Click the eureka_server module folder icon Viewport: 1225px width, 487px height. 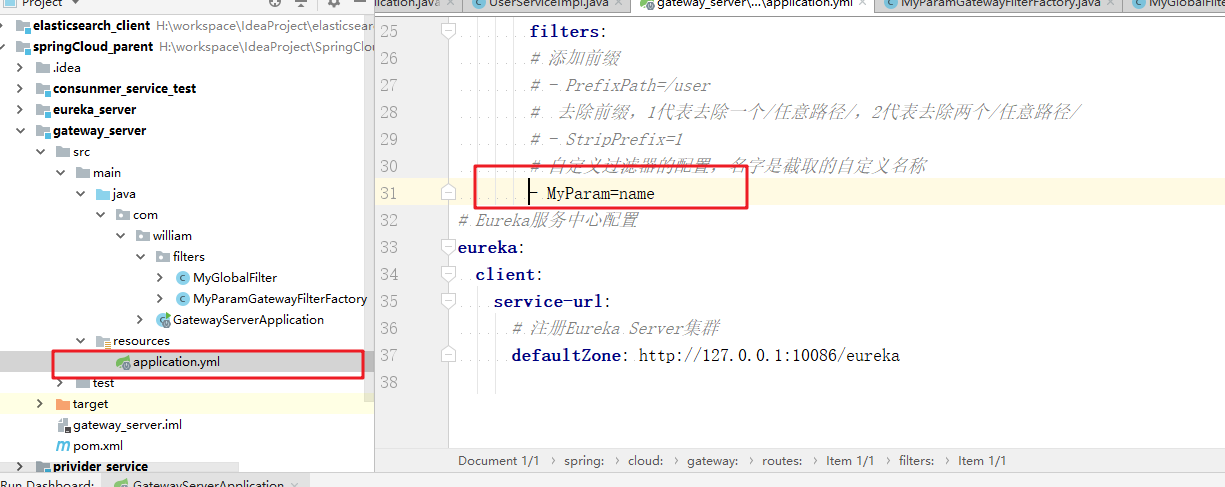(x=43, y=109)
